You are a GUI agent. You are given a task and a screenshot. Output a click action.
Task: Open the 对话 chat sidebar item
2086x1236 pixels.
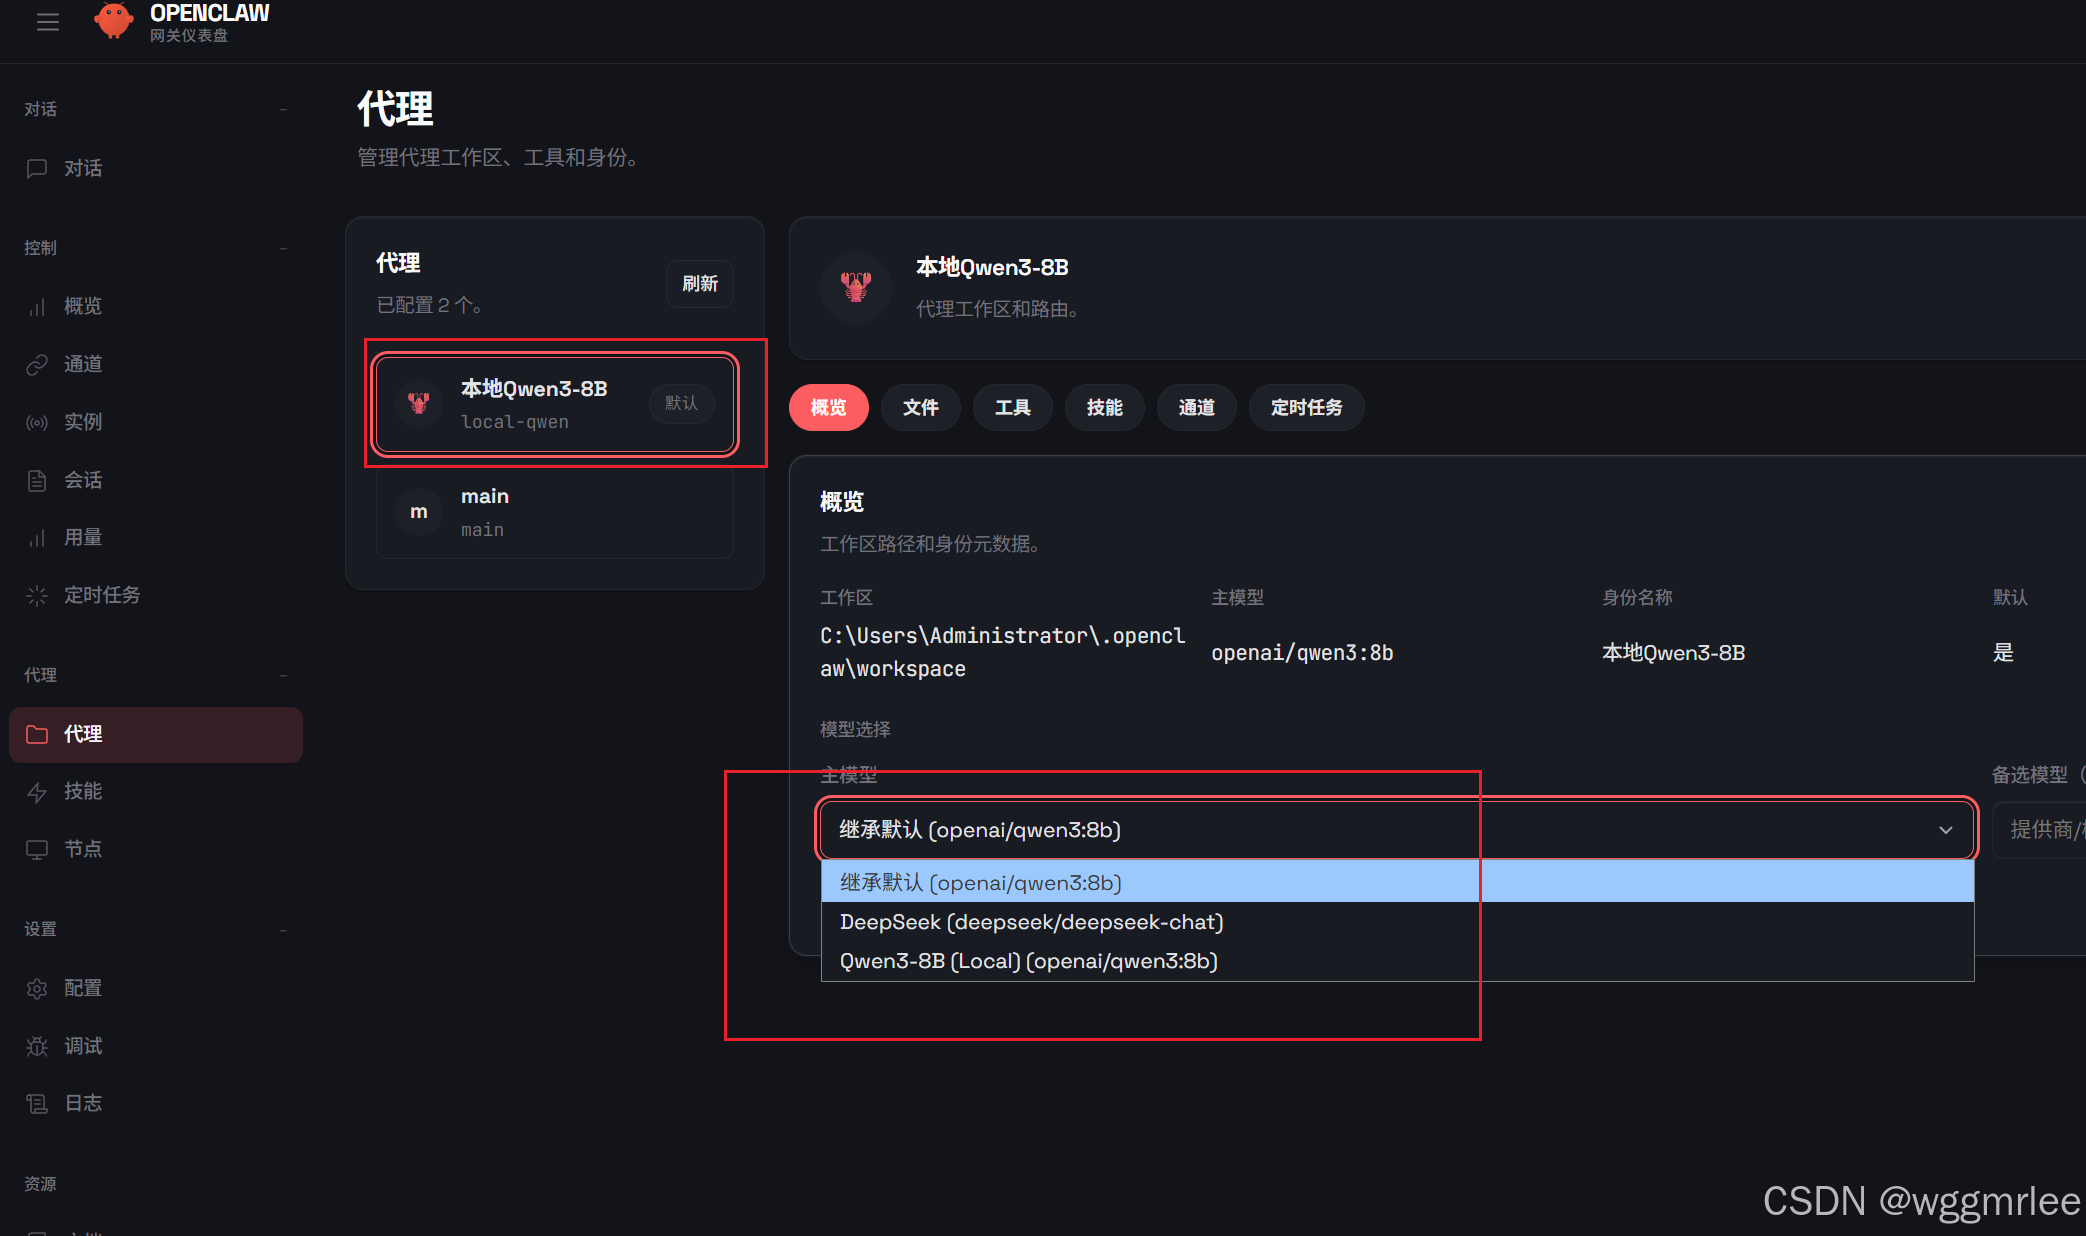pos(83,168)
